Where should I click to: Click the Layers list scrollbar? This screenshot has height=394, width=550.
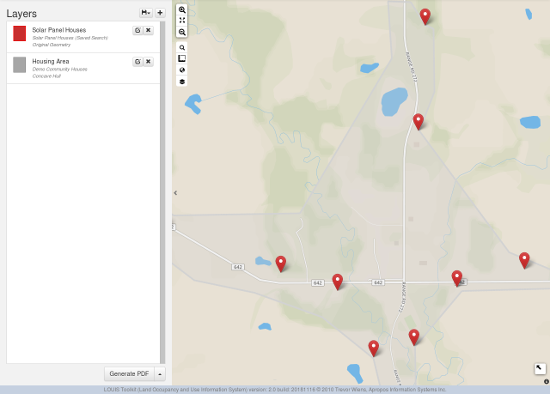click(x=162, y=192)
